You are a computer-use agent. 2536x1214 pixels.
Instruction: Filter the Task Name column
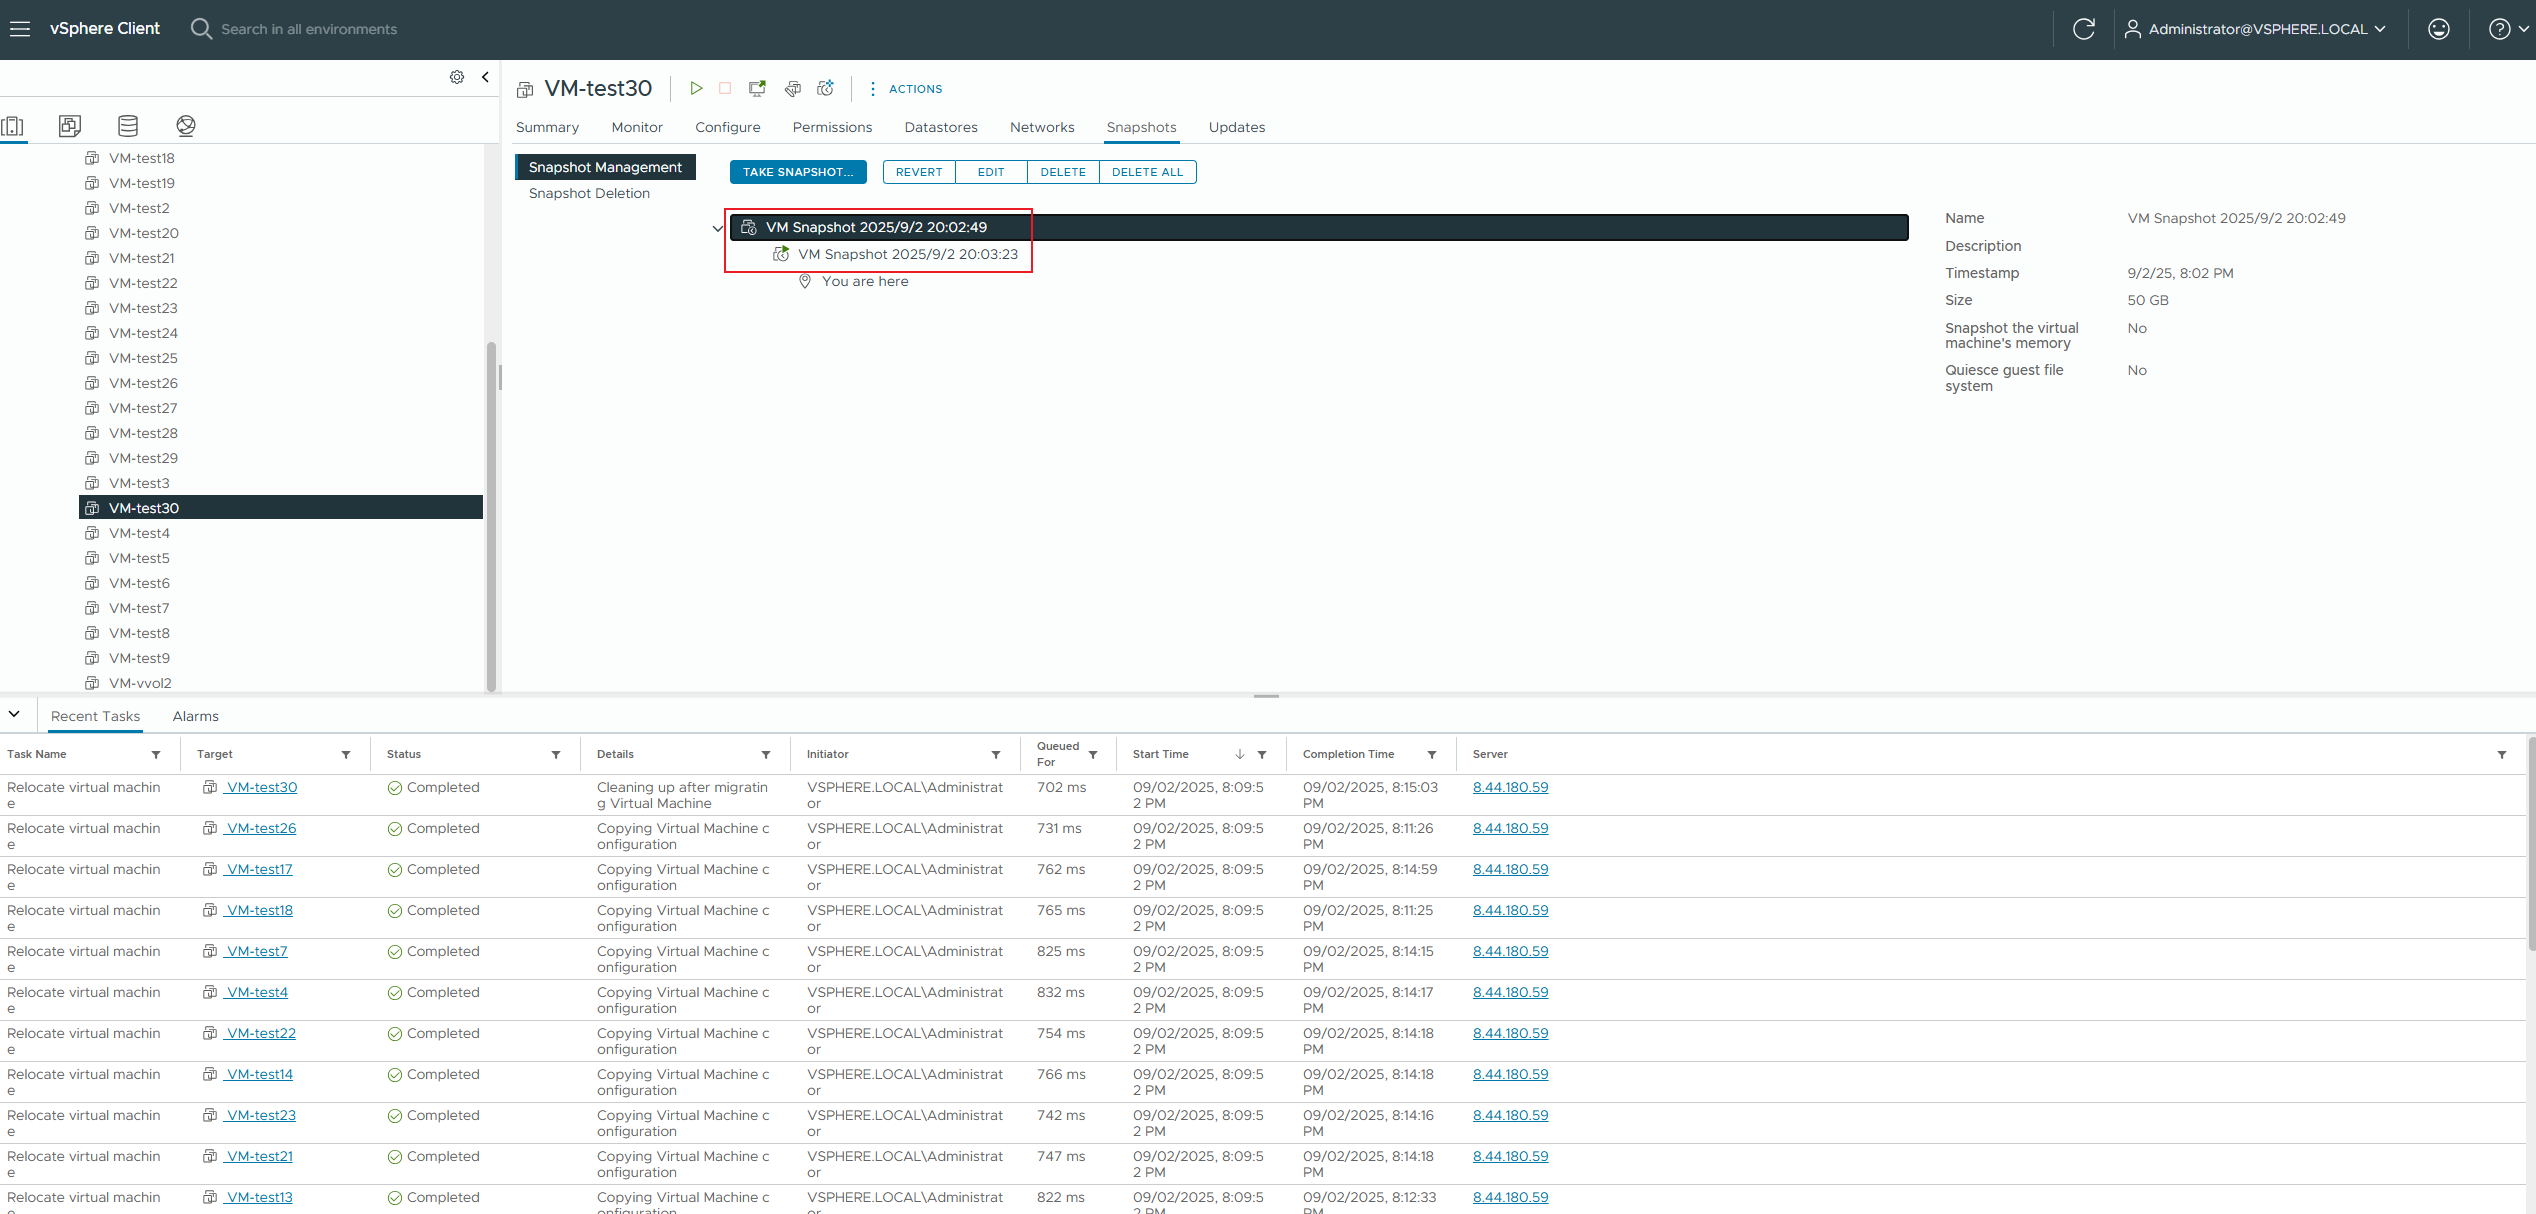156,755
